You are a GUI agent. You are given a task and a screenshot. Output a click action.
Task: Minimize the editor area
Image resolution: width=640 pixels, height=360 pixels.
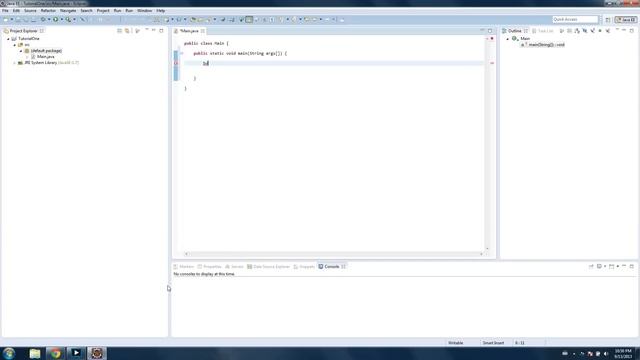tap(482, 31)
